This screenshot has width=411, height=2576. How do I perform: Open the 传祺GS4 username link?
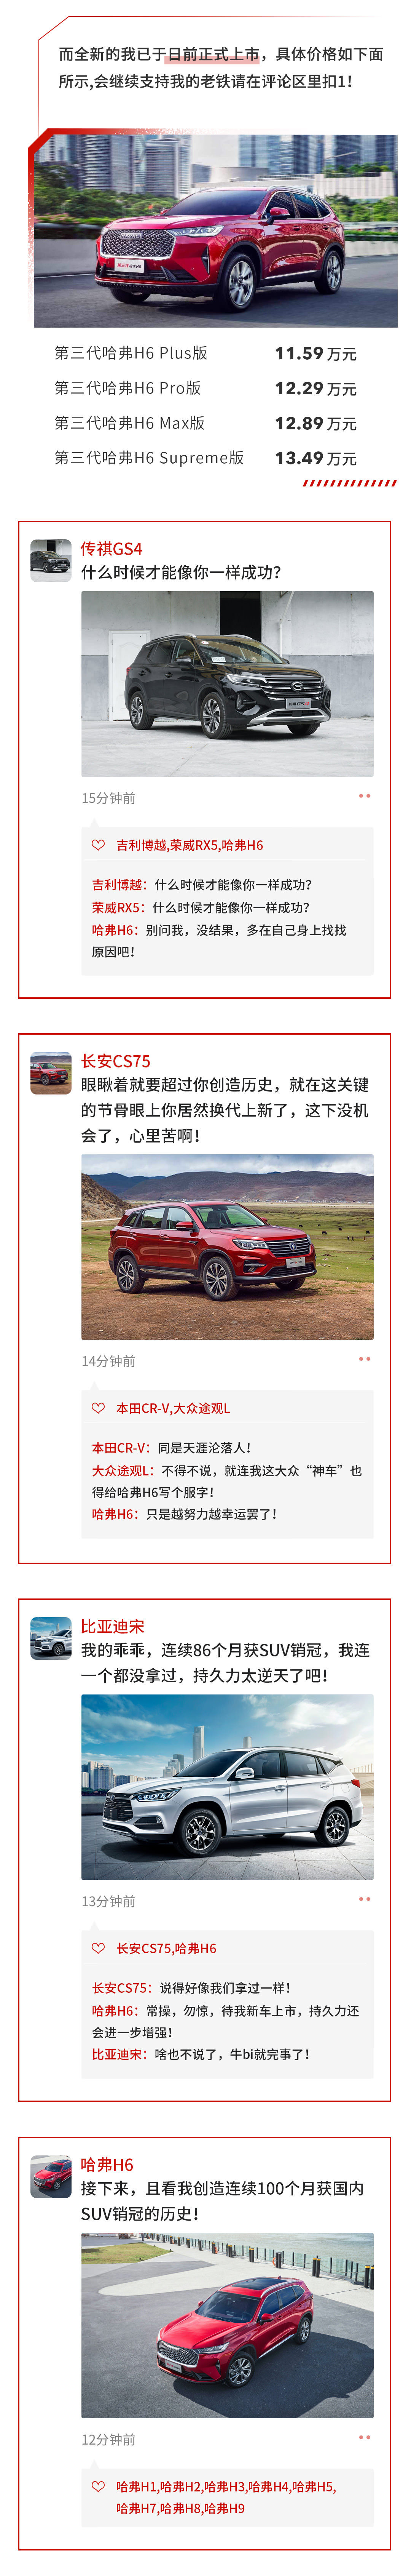111,549
